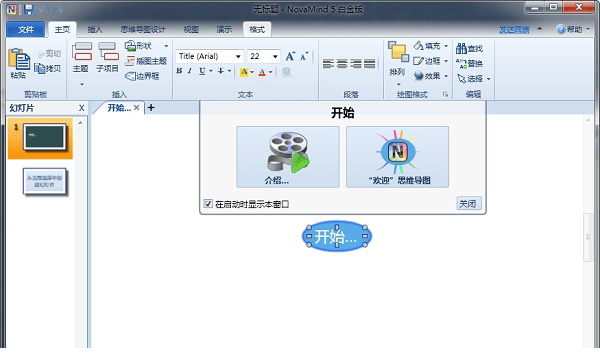The image size is (600, 361).
Task: Switch to the Presentation (演示) ribbon tab
Action: point(224,29)
